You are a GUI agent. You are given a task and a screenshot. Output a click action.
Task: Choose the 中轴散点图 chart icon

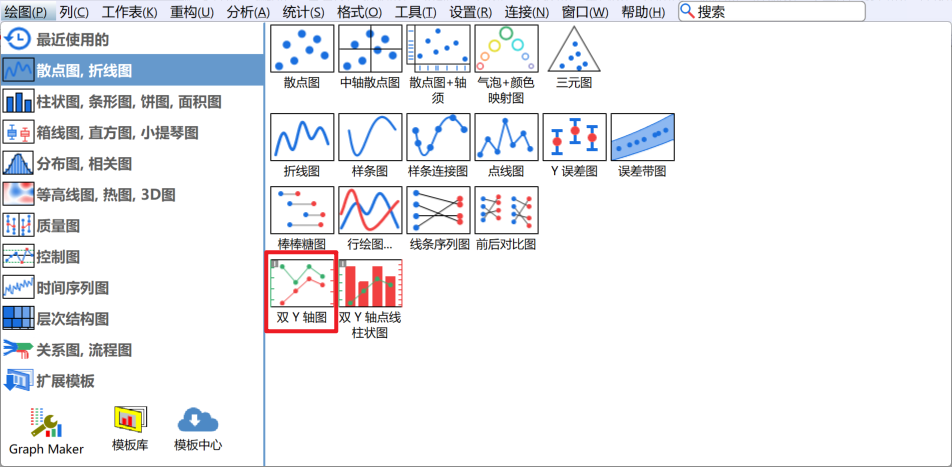click(x=370, y=50)
